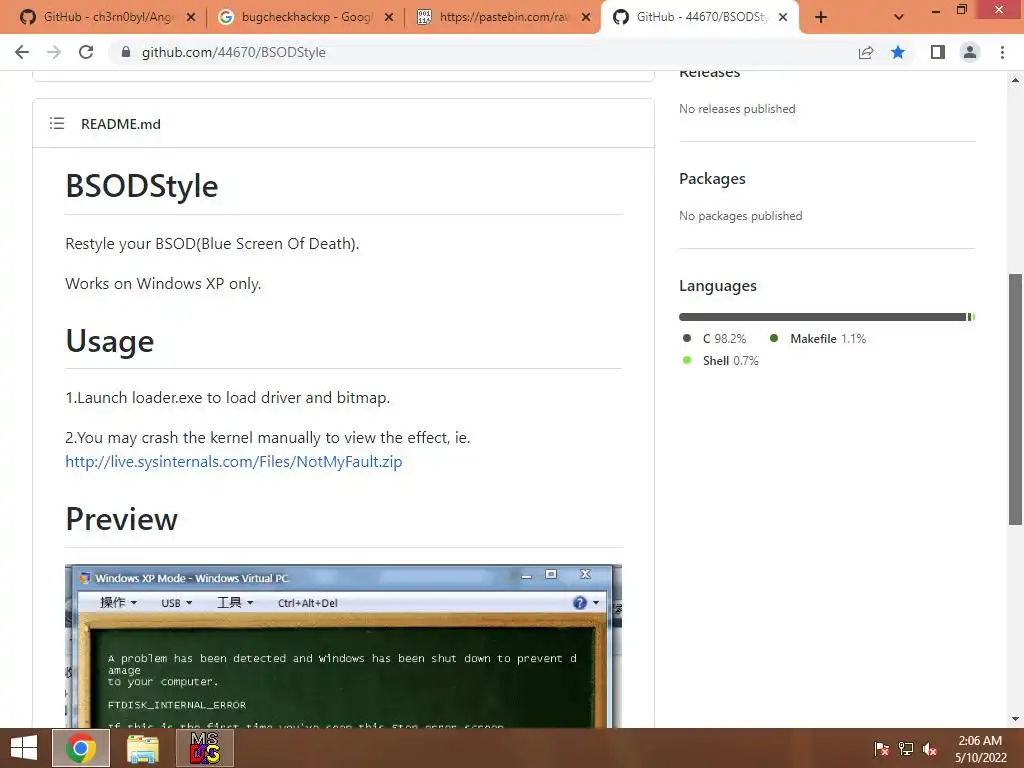
Task: Click the BSOD preview image
Action: tap(344, 646)
